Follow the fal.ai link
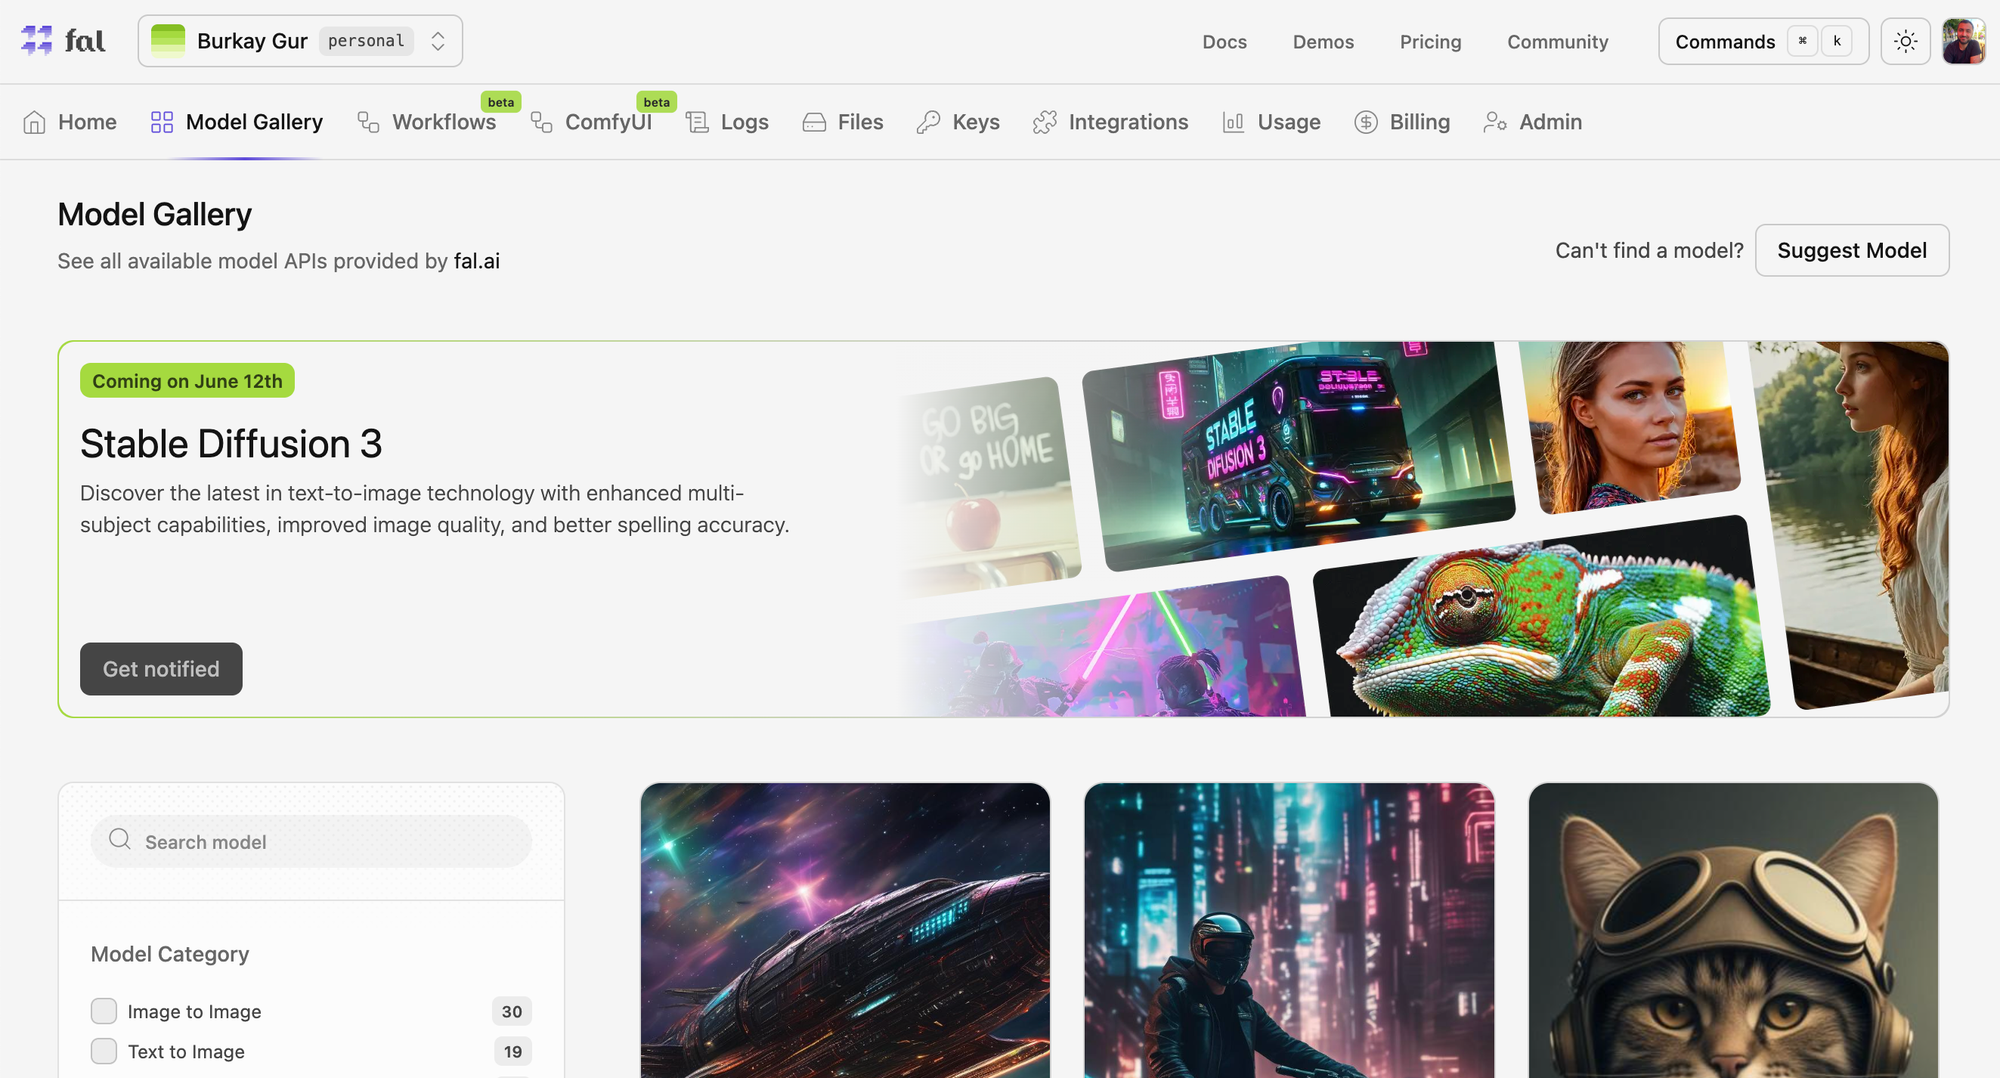This screenshot has width=2000, height=1078. point(477,261)
